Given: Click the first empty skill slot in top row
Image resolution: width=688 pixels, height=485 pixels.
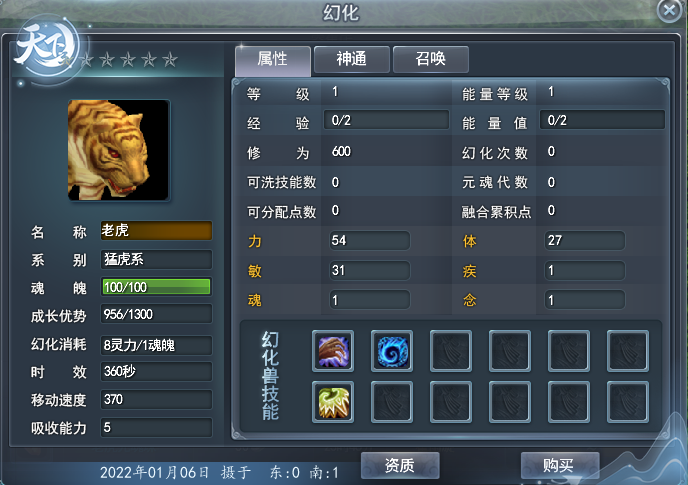Looking at the screenshot, I should (x=451, y=351).
